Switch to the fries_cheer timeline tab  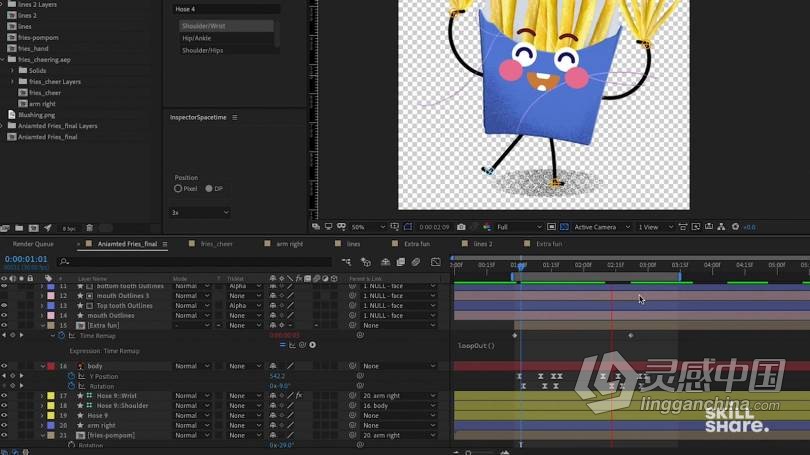[x=216, y=244]
